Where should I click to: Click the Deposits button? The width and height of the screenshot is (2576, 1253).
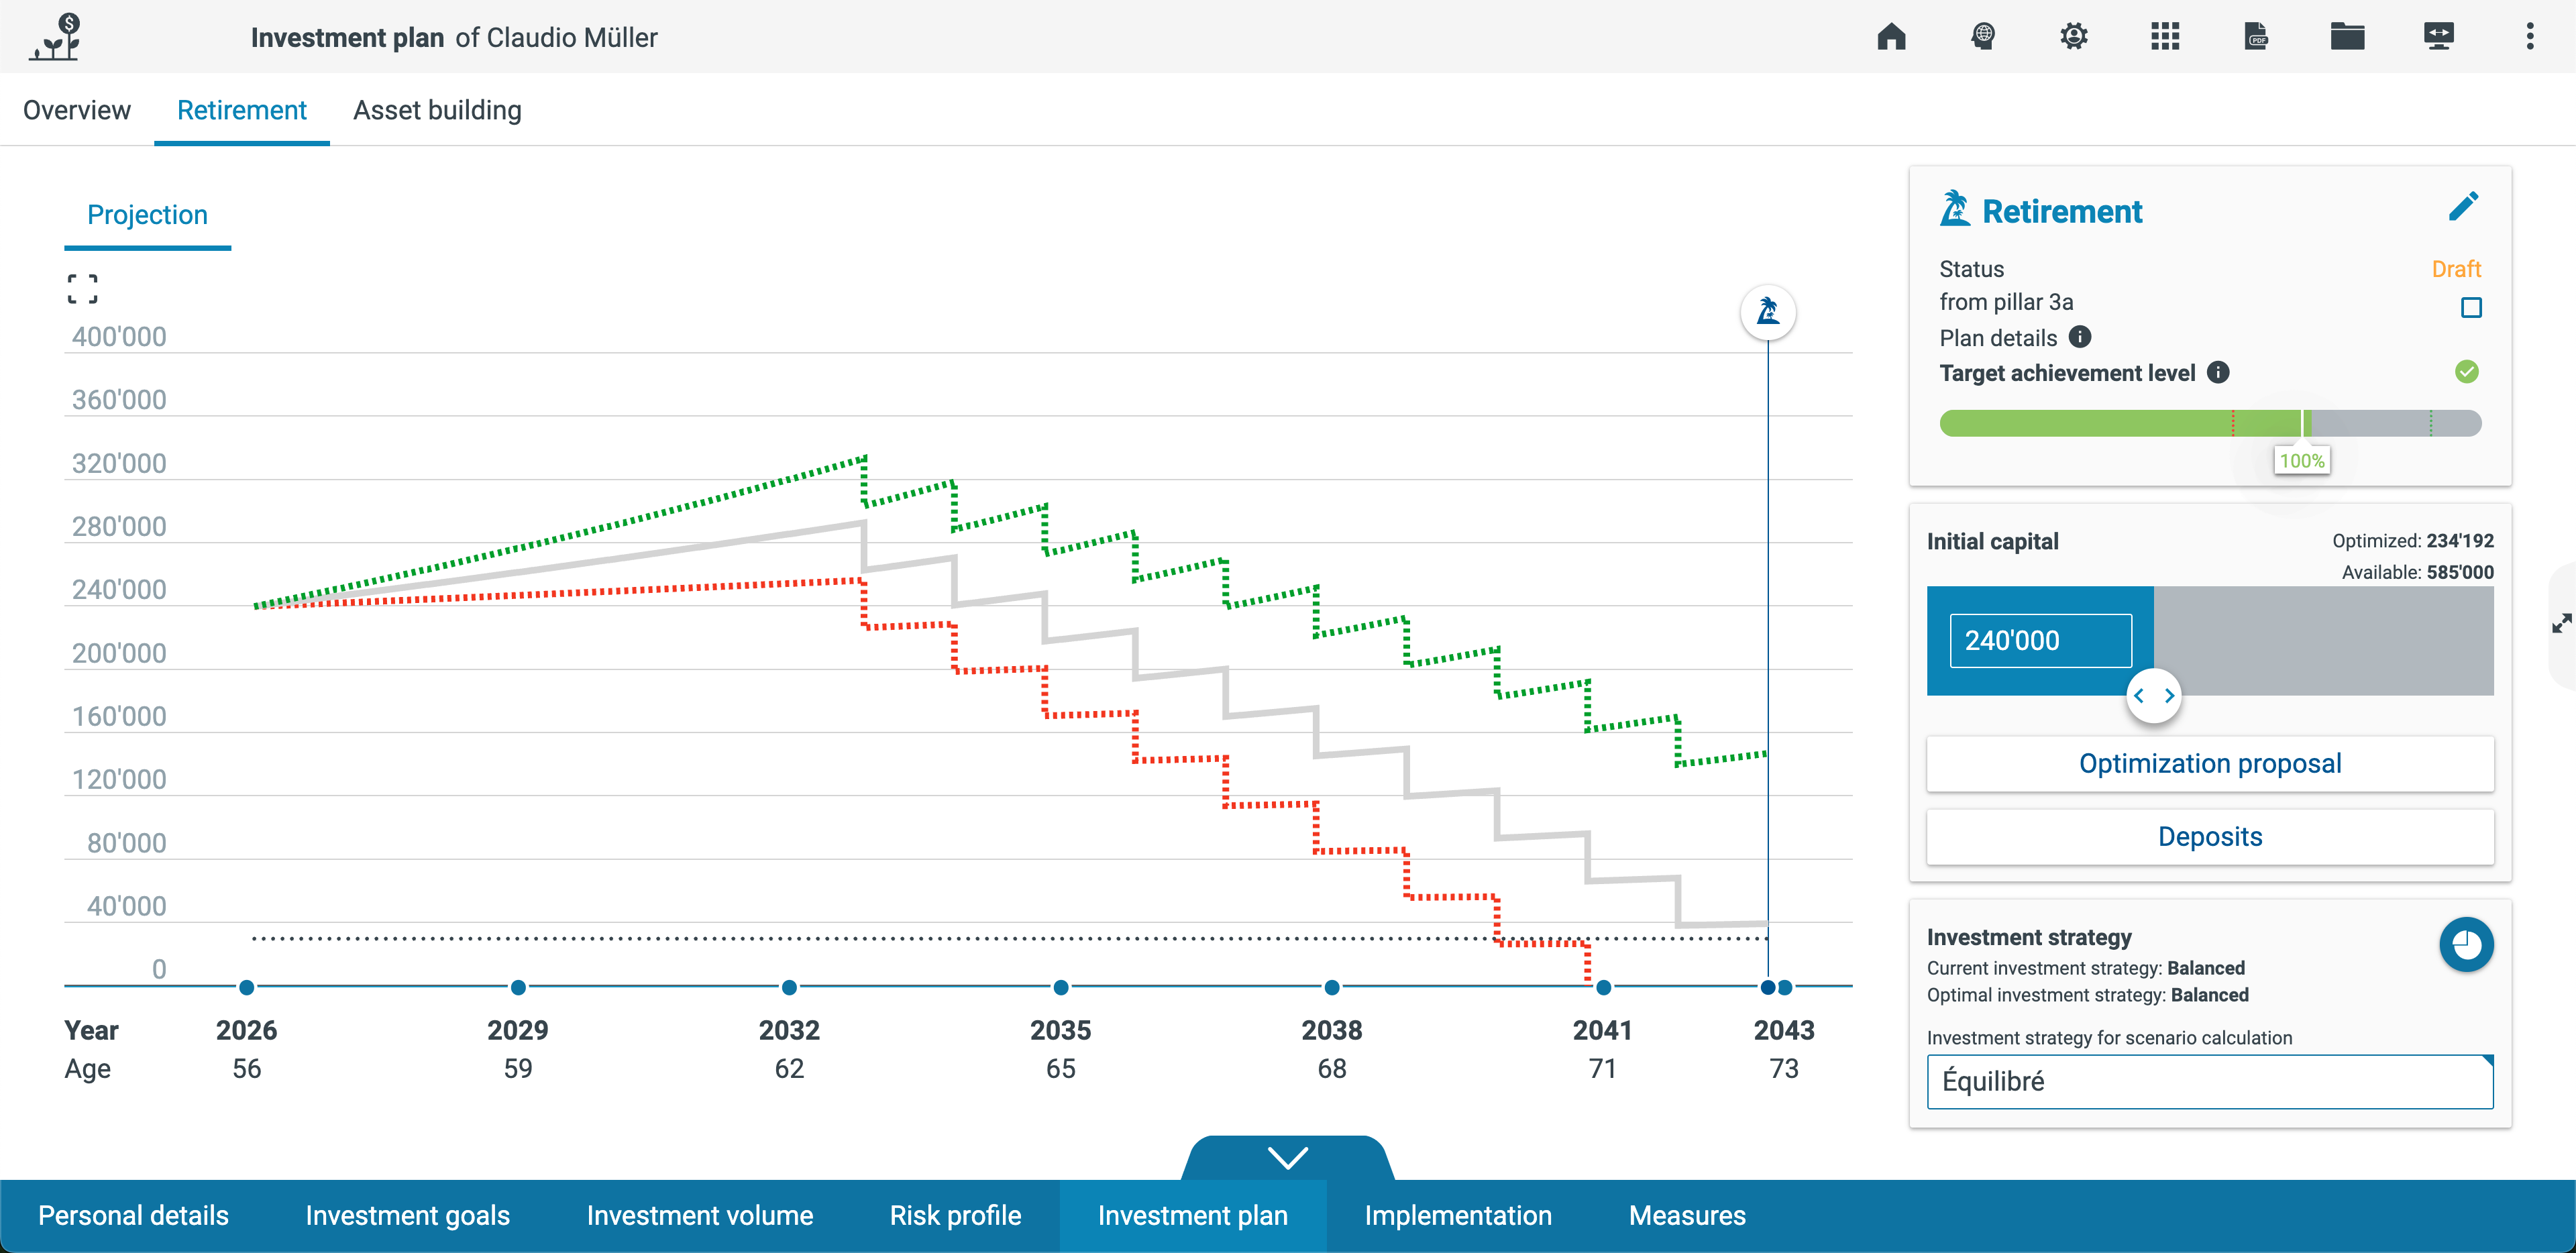(2209, 837)
